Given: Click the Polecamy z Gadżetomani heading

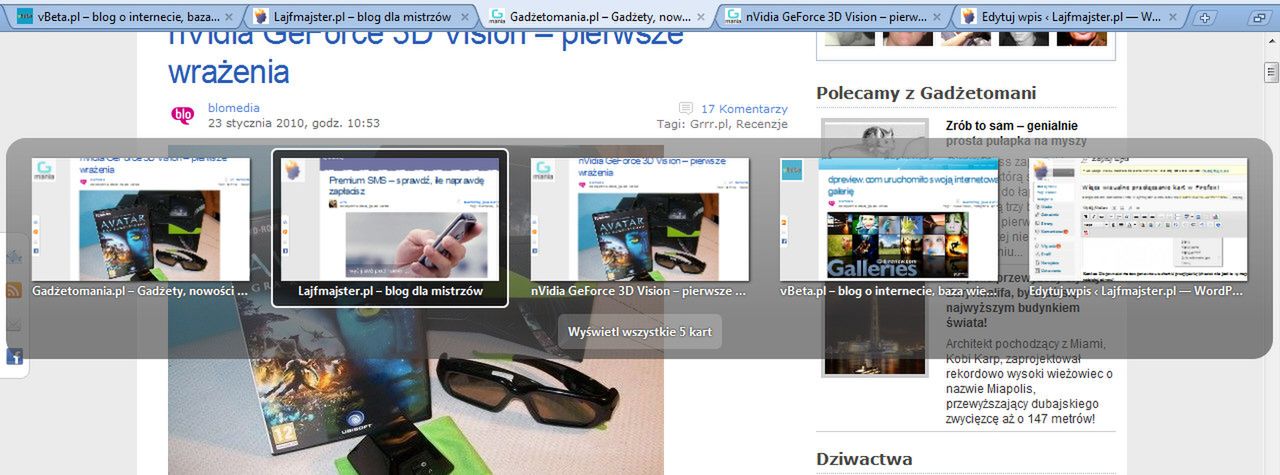Looking at the screenshot, I should pos(926,93).
